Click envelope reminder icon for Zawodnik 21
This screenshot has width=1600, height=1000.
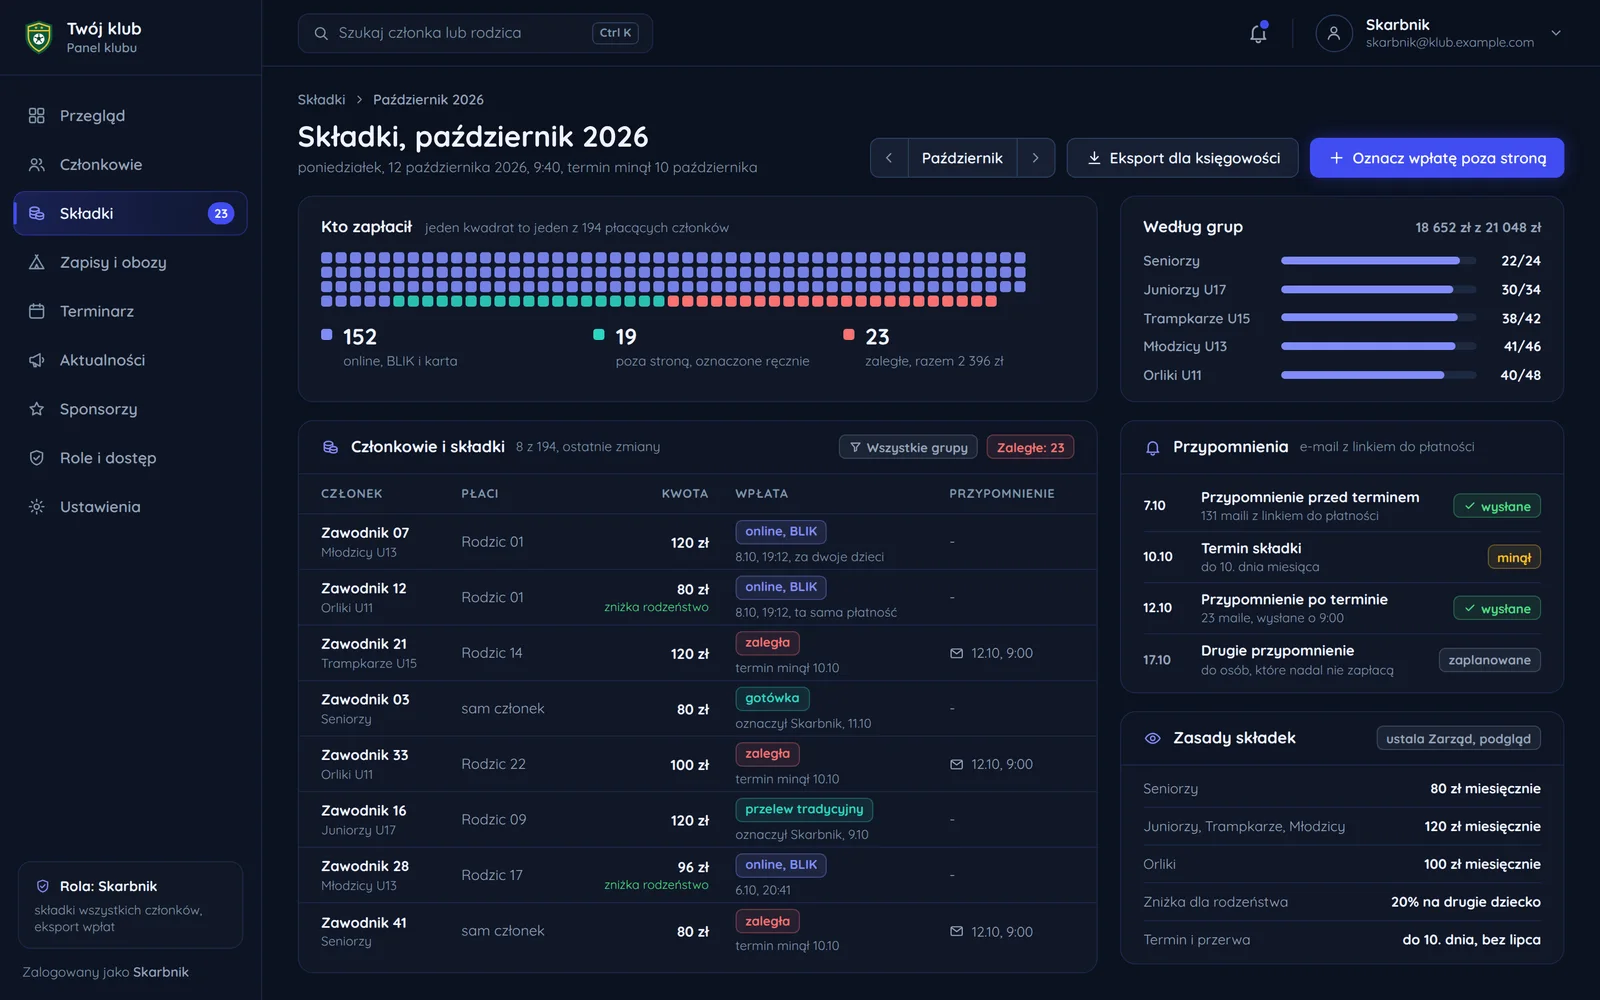click(x=957, y=653)
